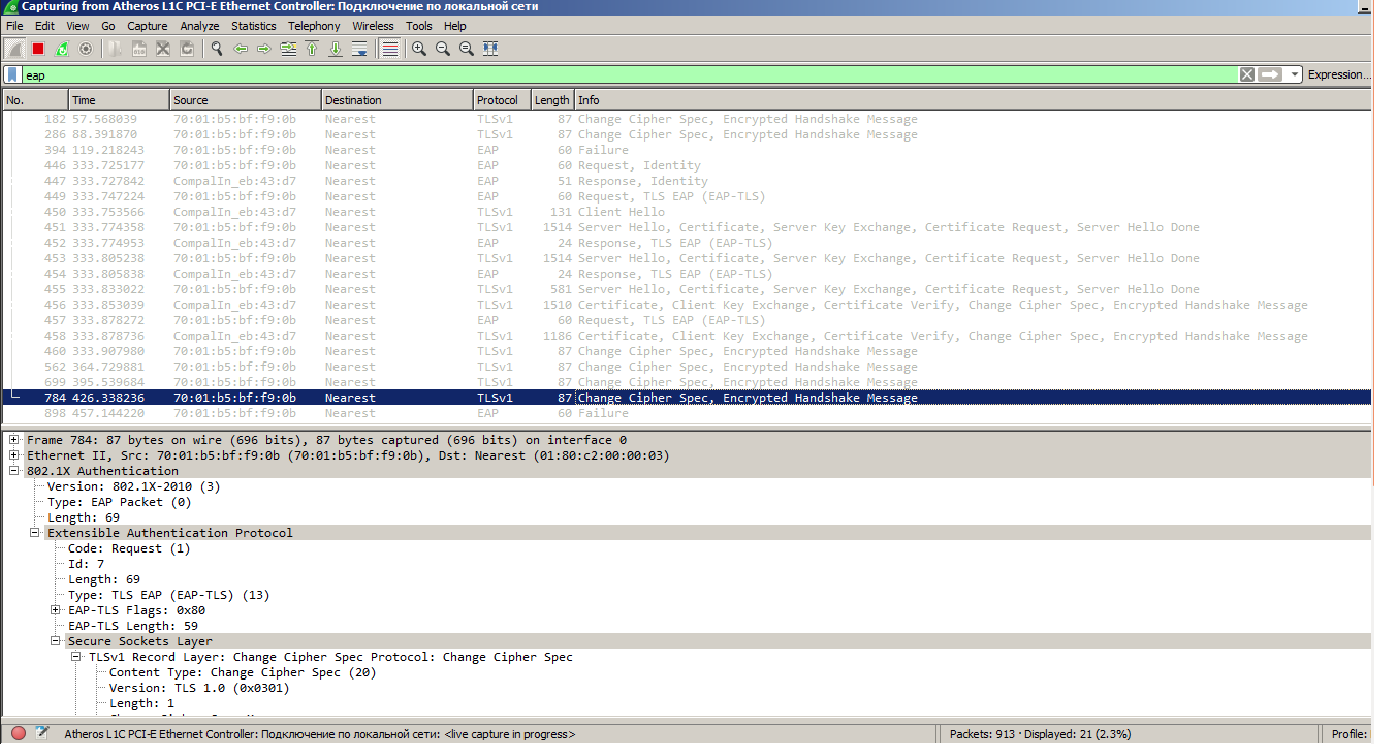Open capture options gear icon

(x=86, y=48)
